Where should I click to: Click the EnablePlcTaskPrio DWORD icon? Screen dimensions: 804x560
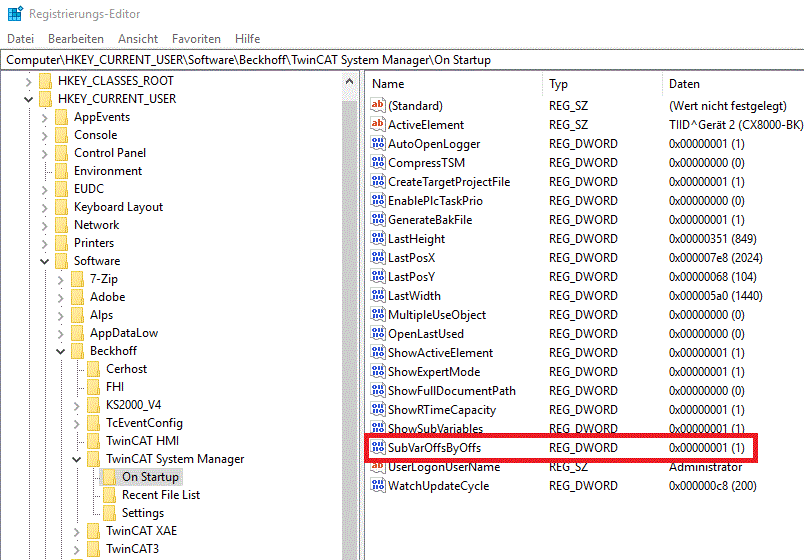coord(378,200)
